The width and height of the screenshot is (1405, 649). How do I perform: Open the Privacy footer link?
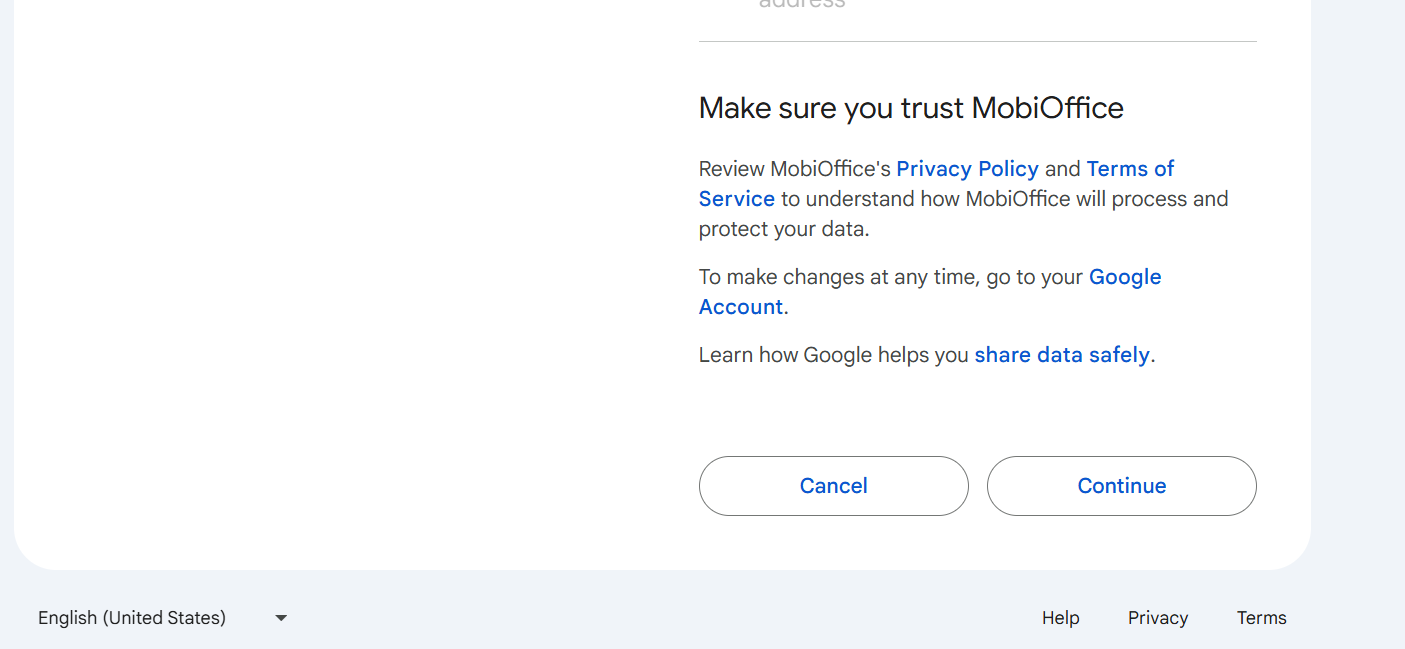1157,618
